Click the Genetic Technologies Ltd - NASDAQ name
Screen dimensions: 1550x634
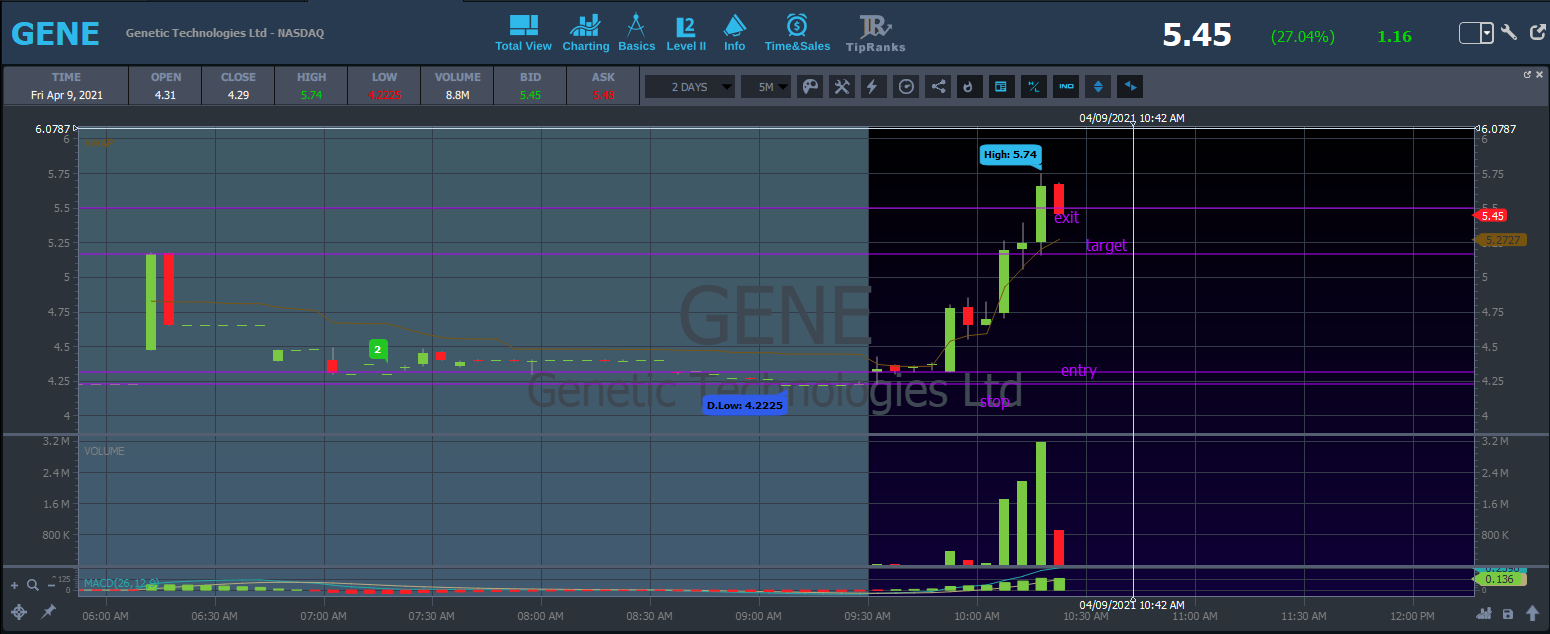pos(225,33)
